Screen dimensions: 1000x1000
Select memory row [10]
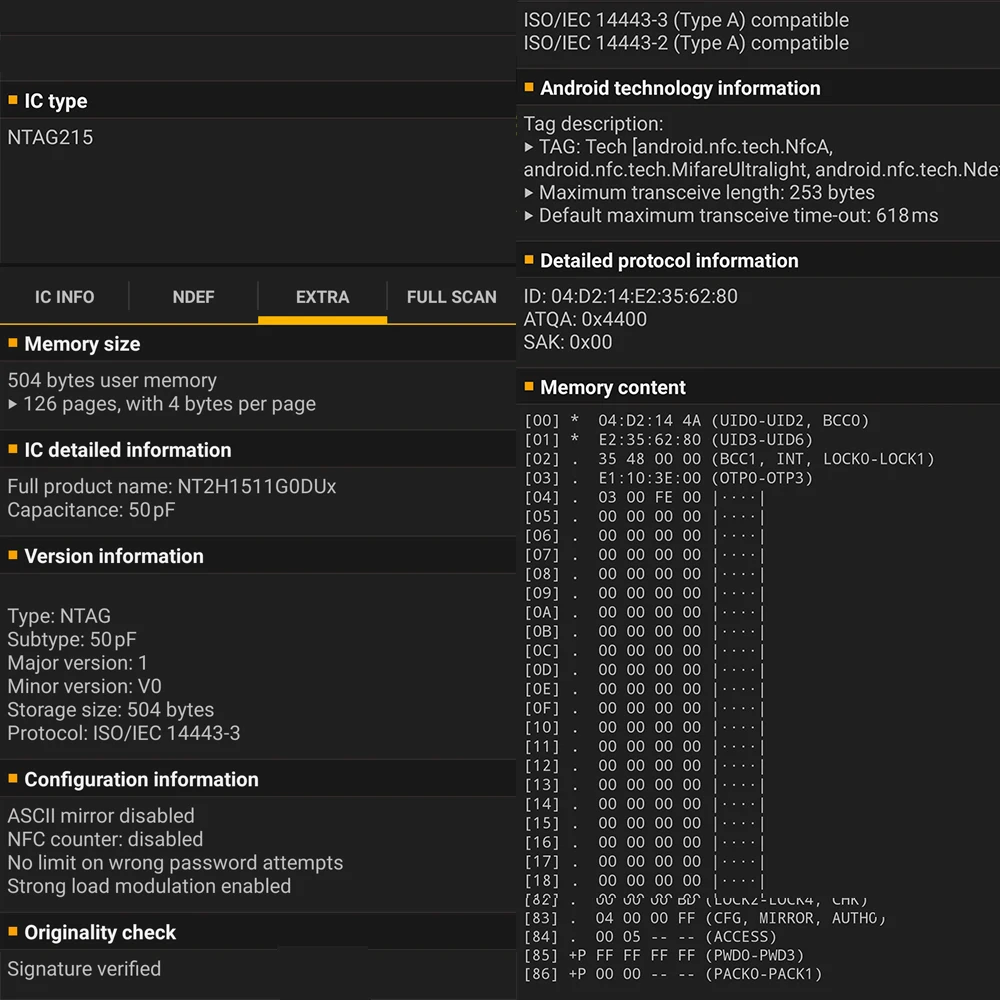pyautogui.click(x=643, y=727)
